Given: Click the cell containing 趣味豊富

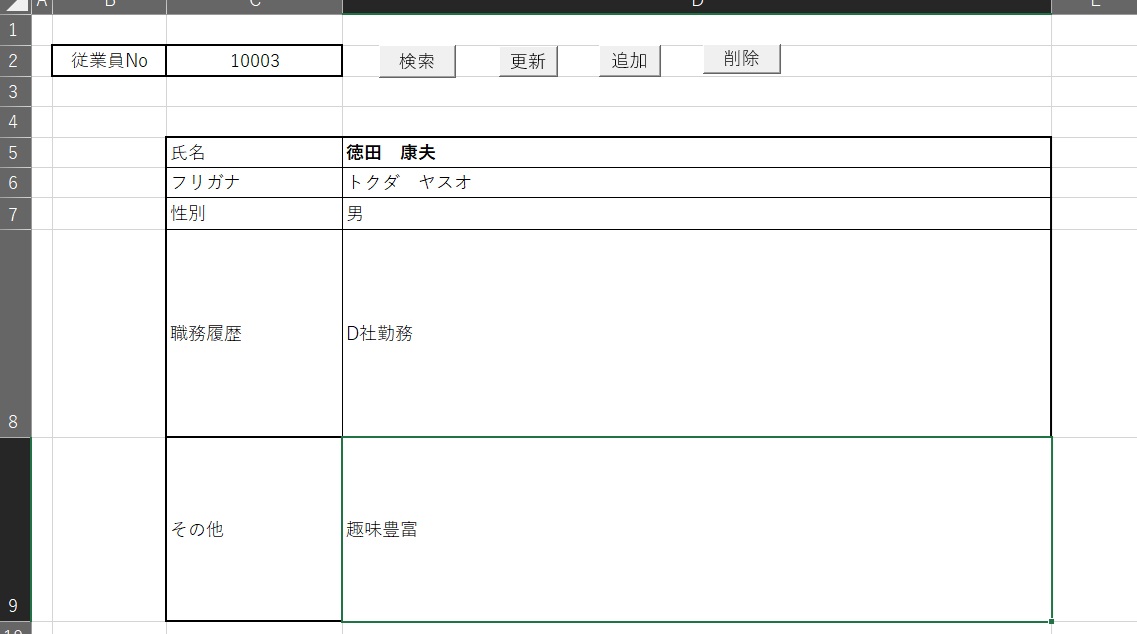Looking at the screenshot, I should pyautogui.click(x=696, y=530).
